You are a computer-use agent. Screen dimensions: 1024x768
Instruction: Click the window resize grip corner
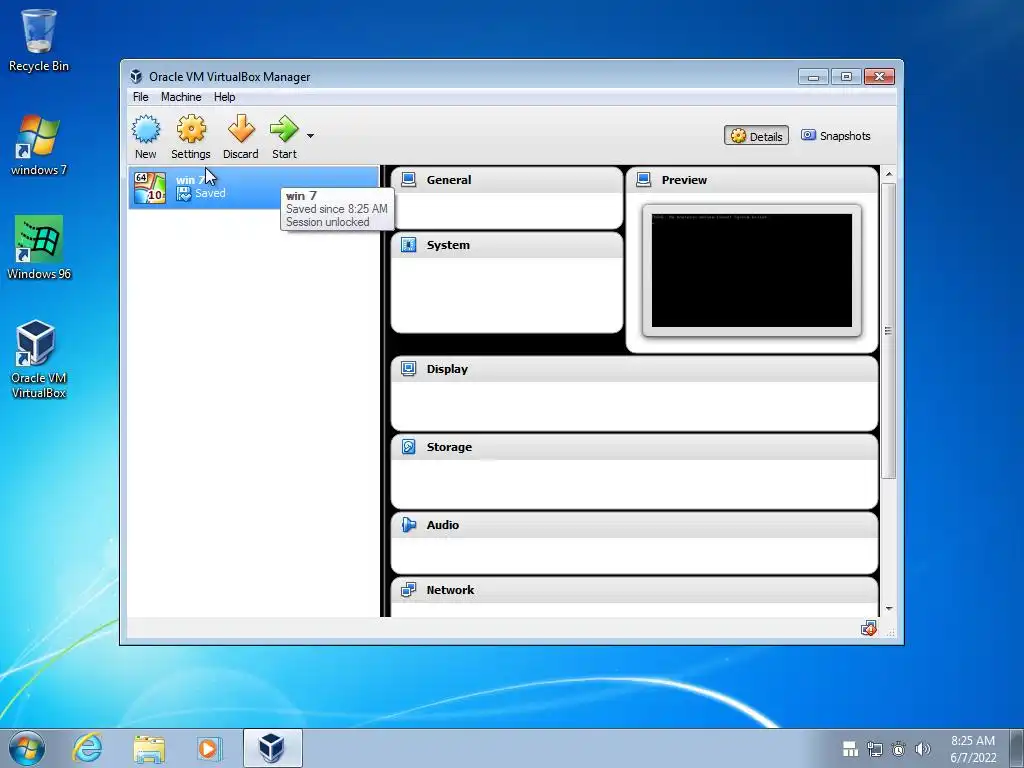pos(891,633)
